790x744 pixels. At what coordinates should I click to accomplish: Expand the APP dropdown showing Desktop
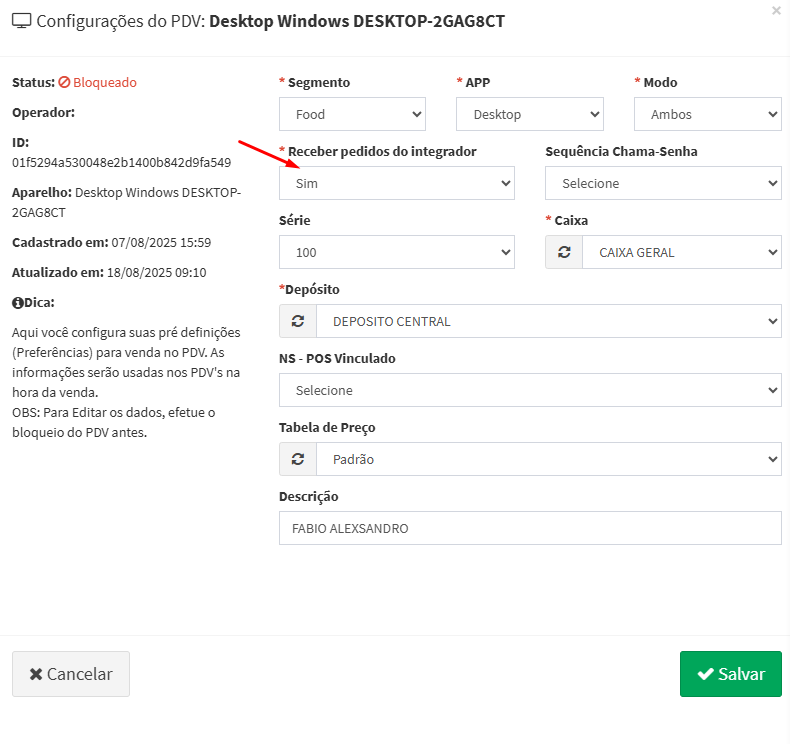(529, 115)
